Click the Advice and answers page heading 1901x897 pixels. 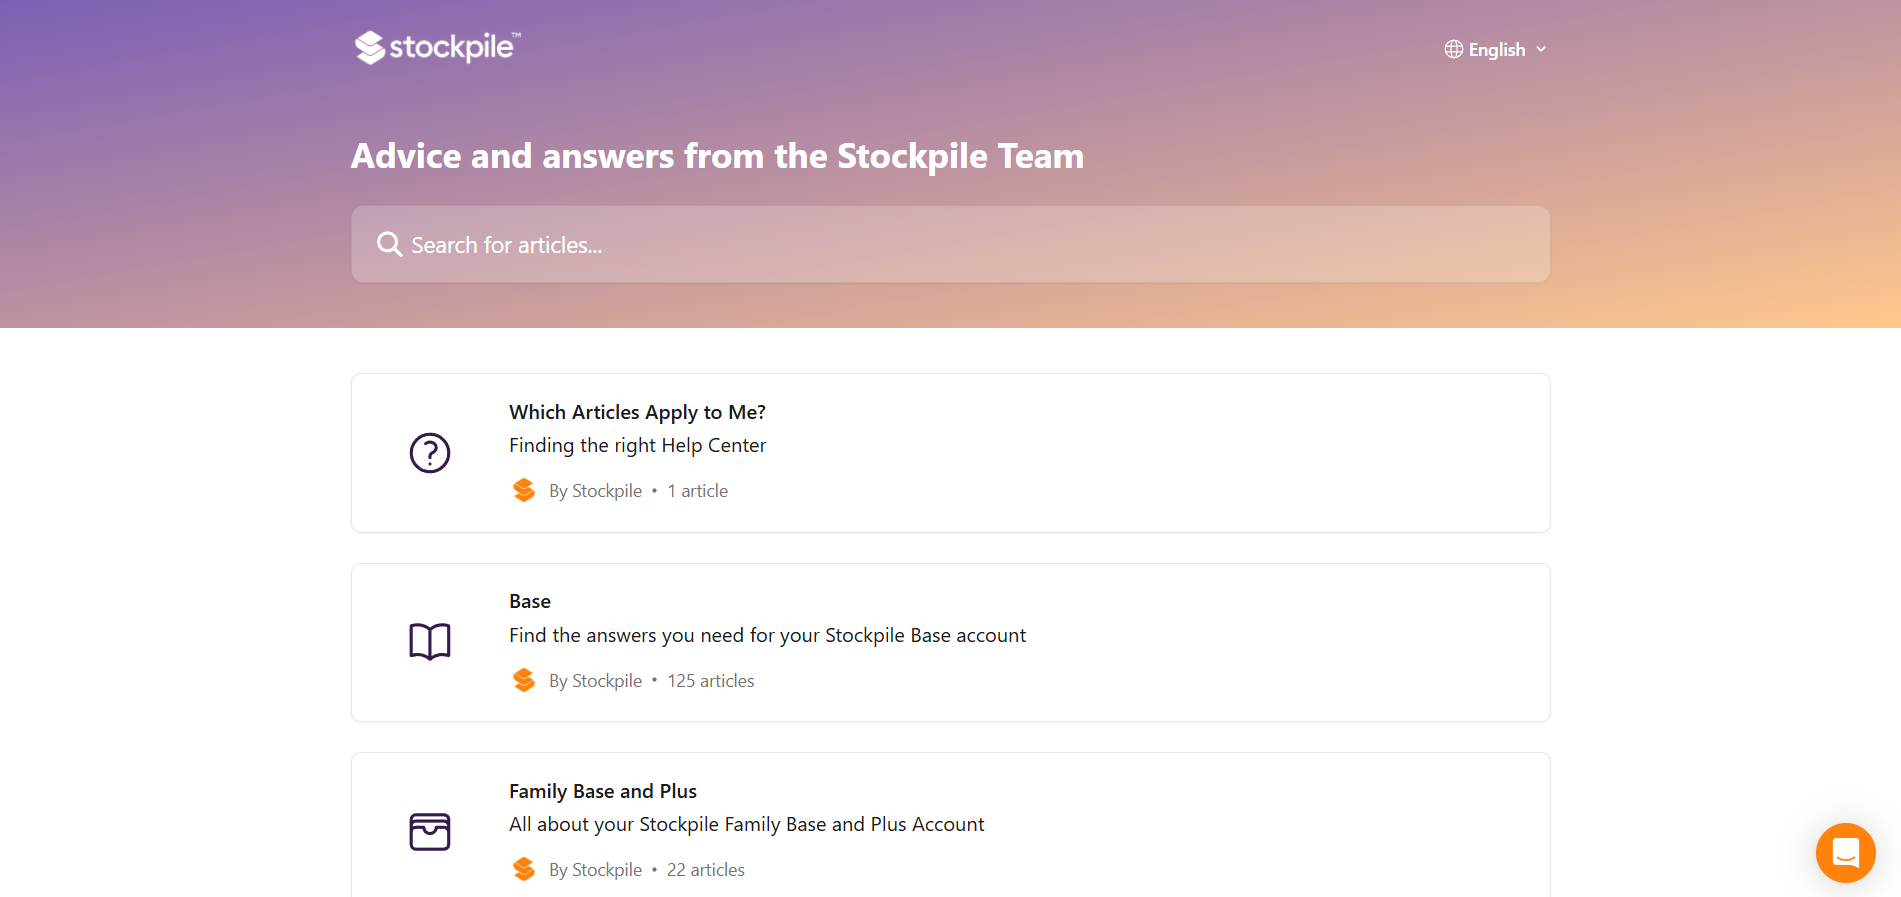point(717,156)
